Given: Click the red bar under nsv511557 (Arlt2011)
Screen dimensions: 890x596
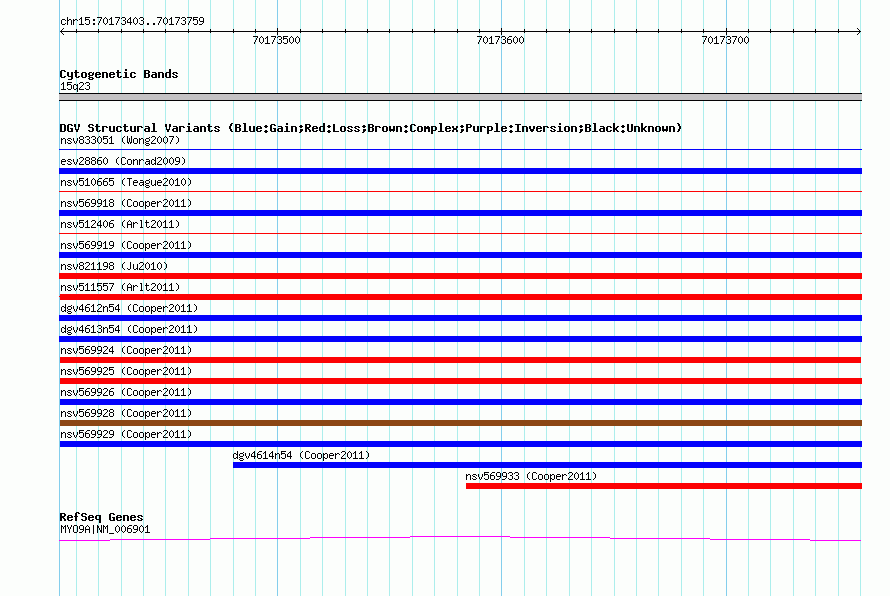Looking at the screenshot, I should tap(460, 297).
